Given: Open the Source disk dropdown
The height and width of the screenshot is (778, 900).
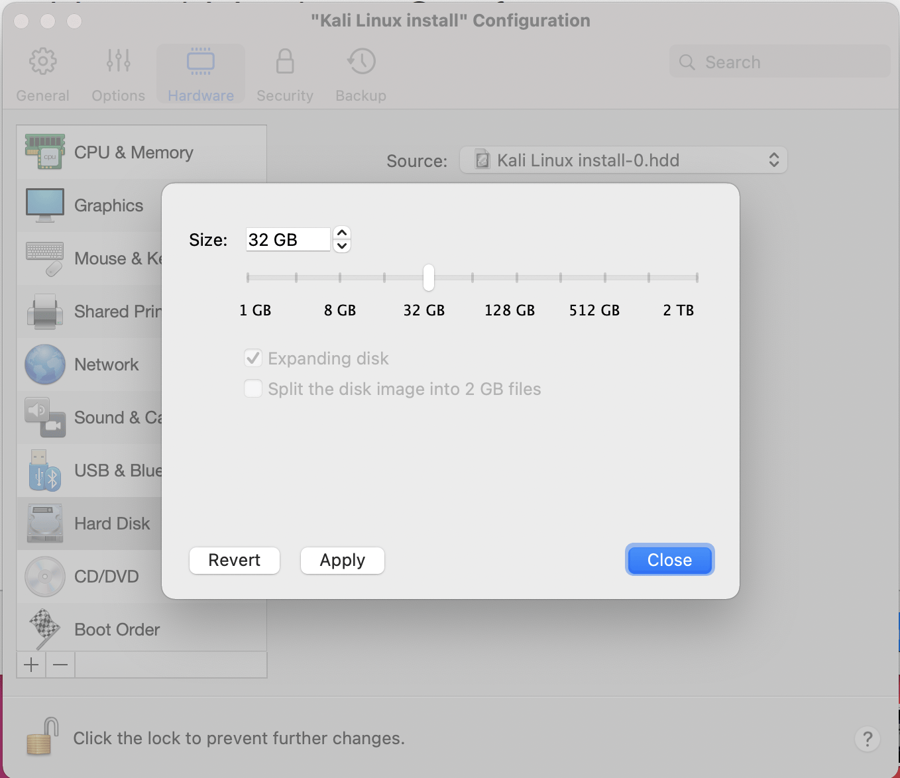Looking at the screenshot, I should click(623, 160).
